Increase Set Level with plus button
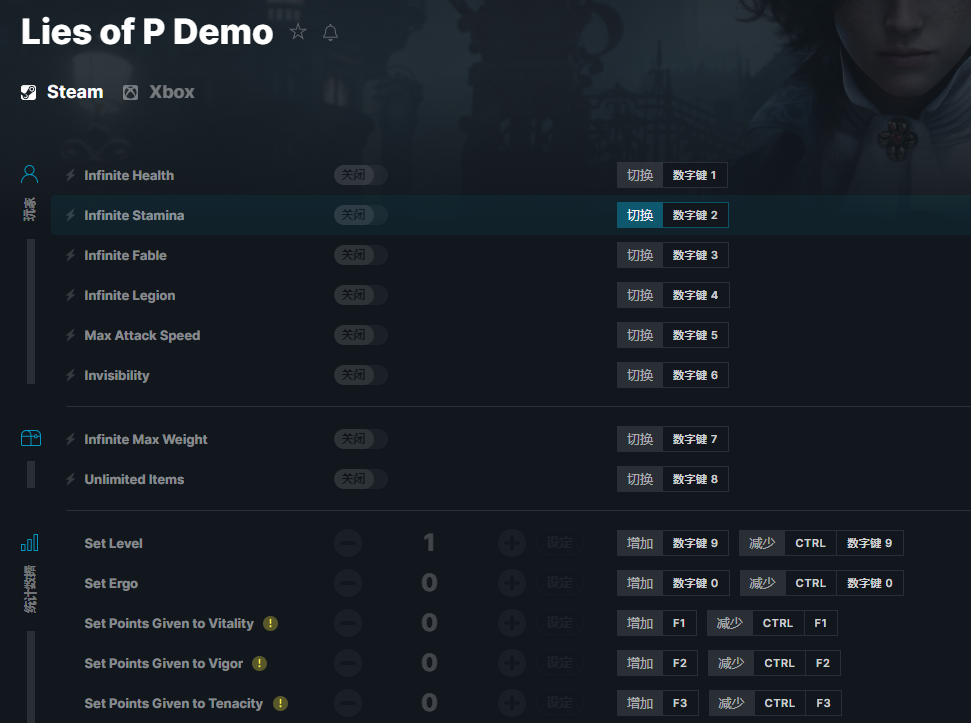 coord(512,543)
